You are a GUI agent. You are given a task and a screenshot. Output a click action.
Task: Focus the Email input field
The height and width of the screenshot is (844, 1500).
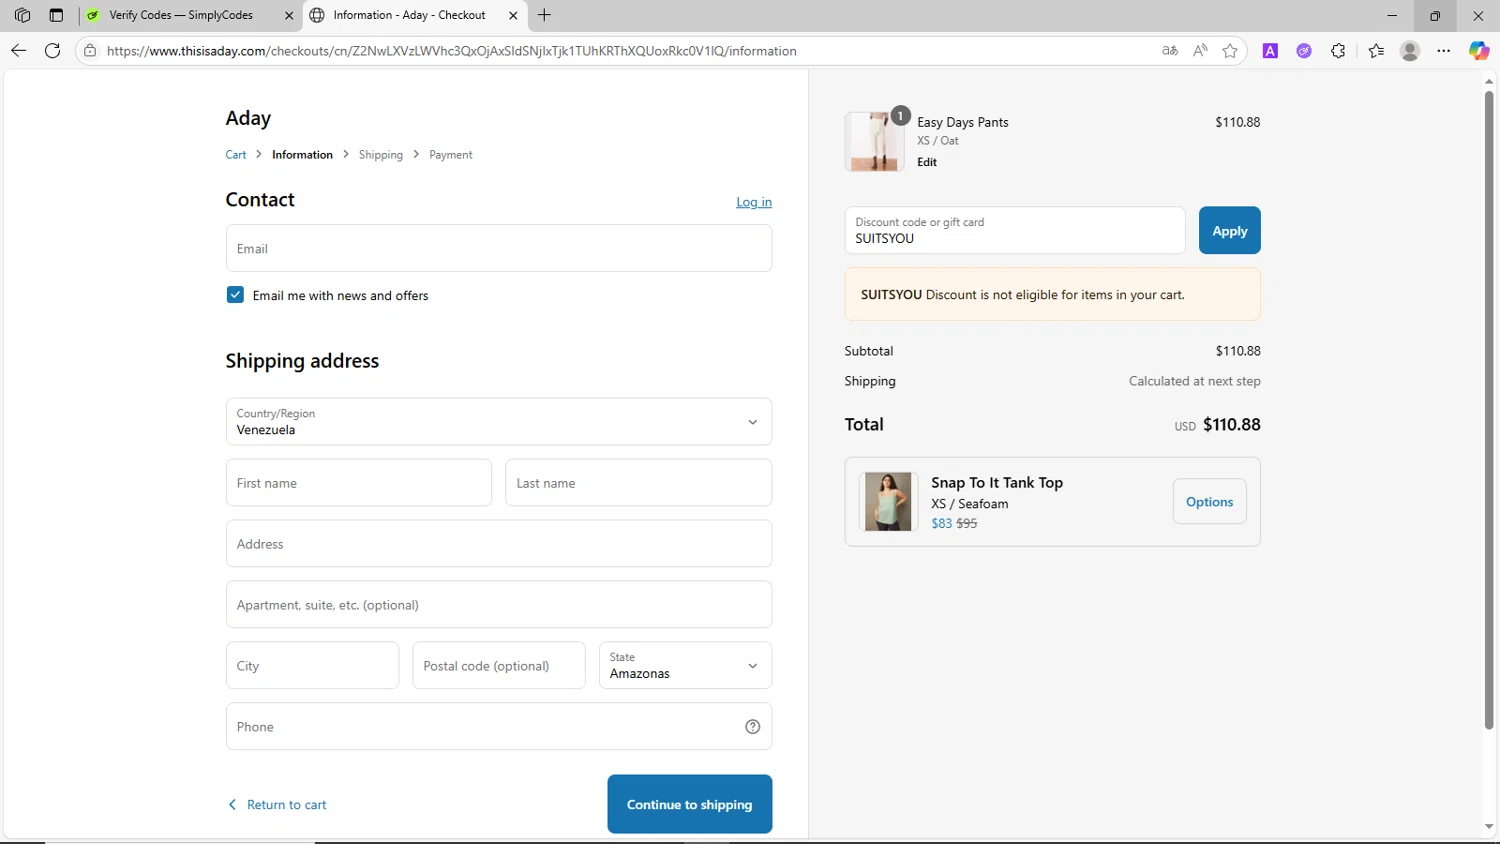pos(499,248)
